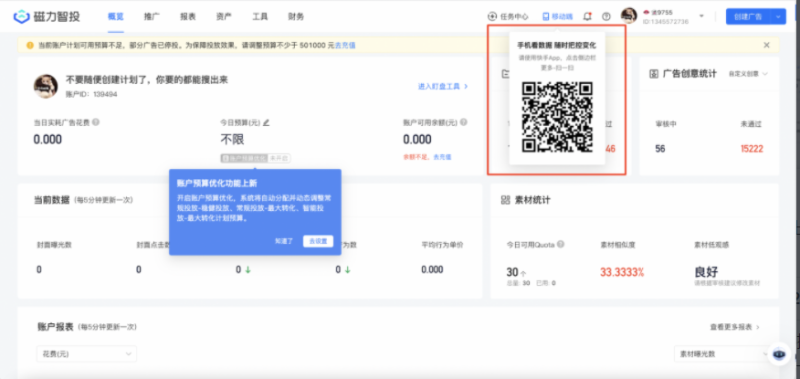Click the user avatar in header
The image size is (800, 379).
pos(629,16)
